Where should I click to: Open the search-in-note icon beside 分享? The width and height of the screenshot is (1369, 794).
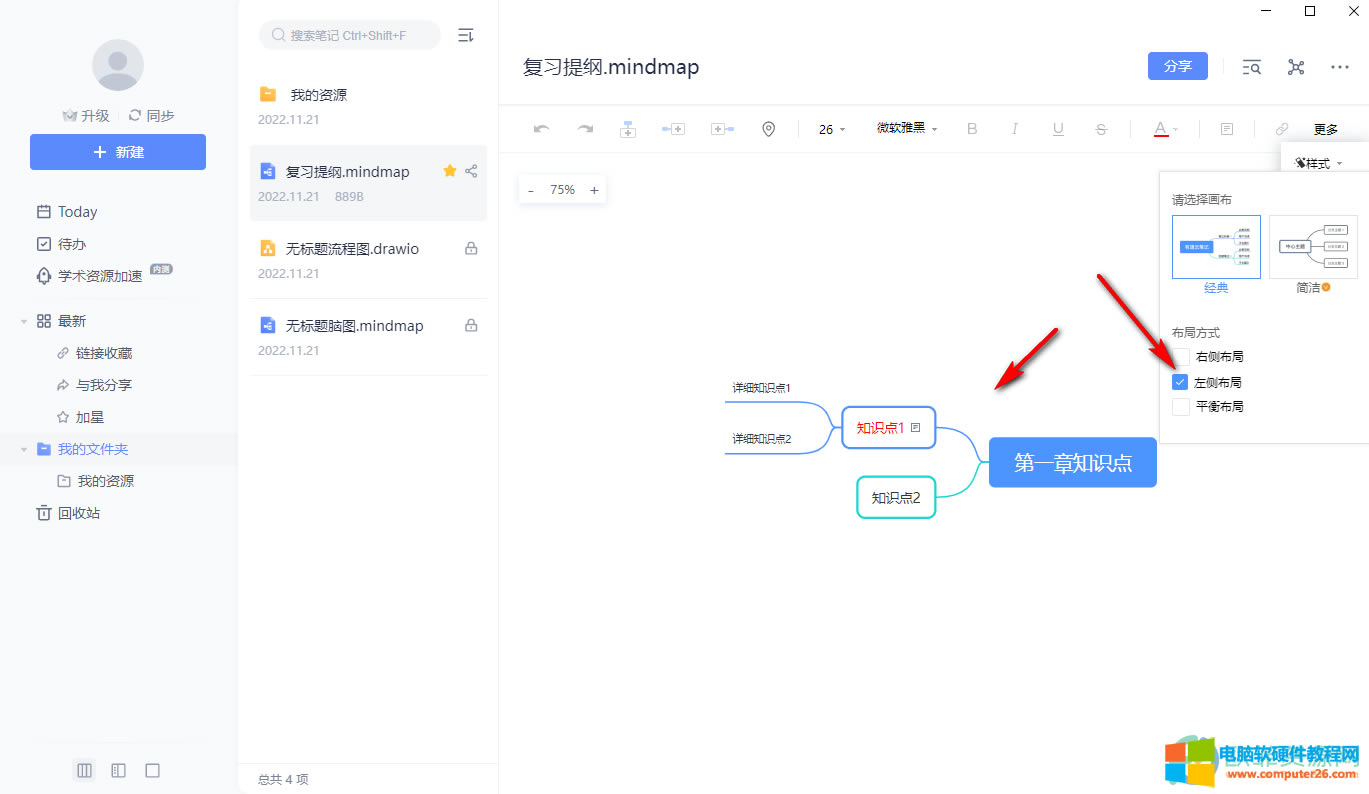tap(1251, 67)
